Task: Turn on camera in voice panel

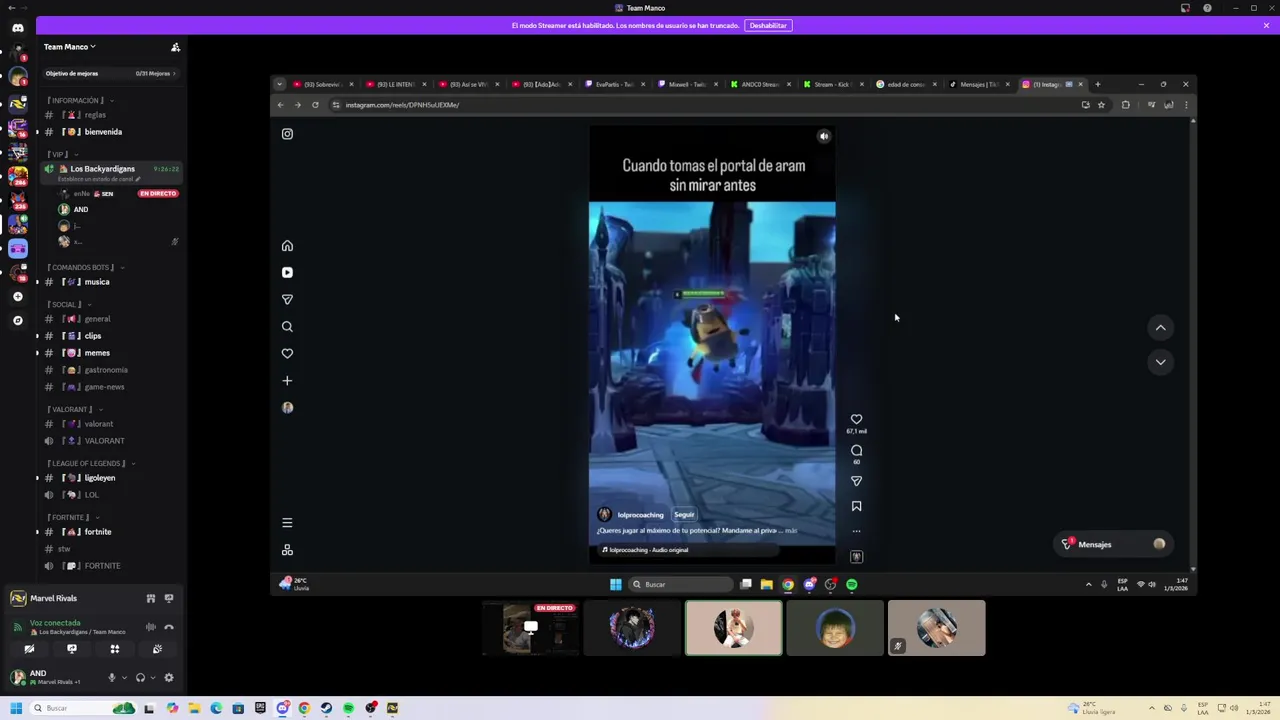Action: click(29, 649)
